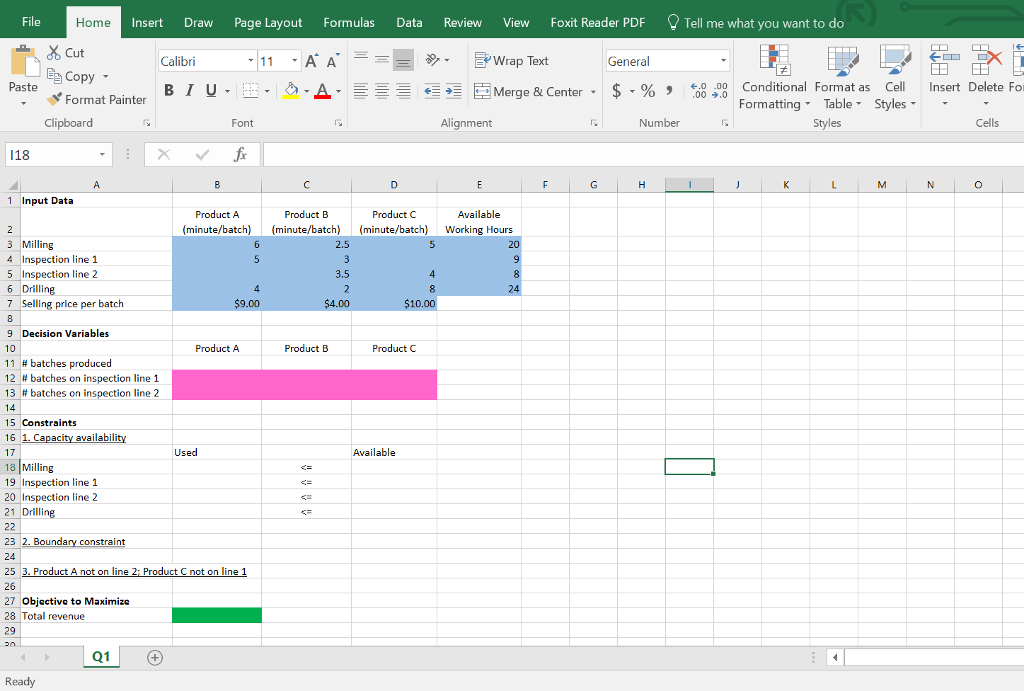Click the bottom align icon
The height and width of the screenshot is (691, 1024).
404,60
